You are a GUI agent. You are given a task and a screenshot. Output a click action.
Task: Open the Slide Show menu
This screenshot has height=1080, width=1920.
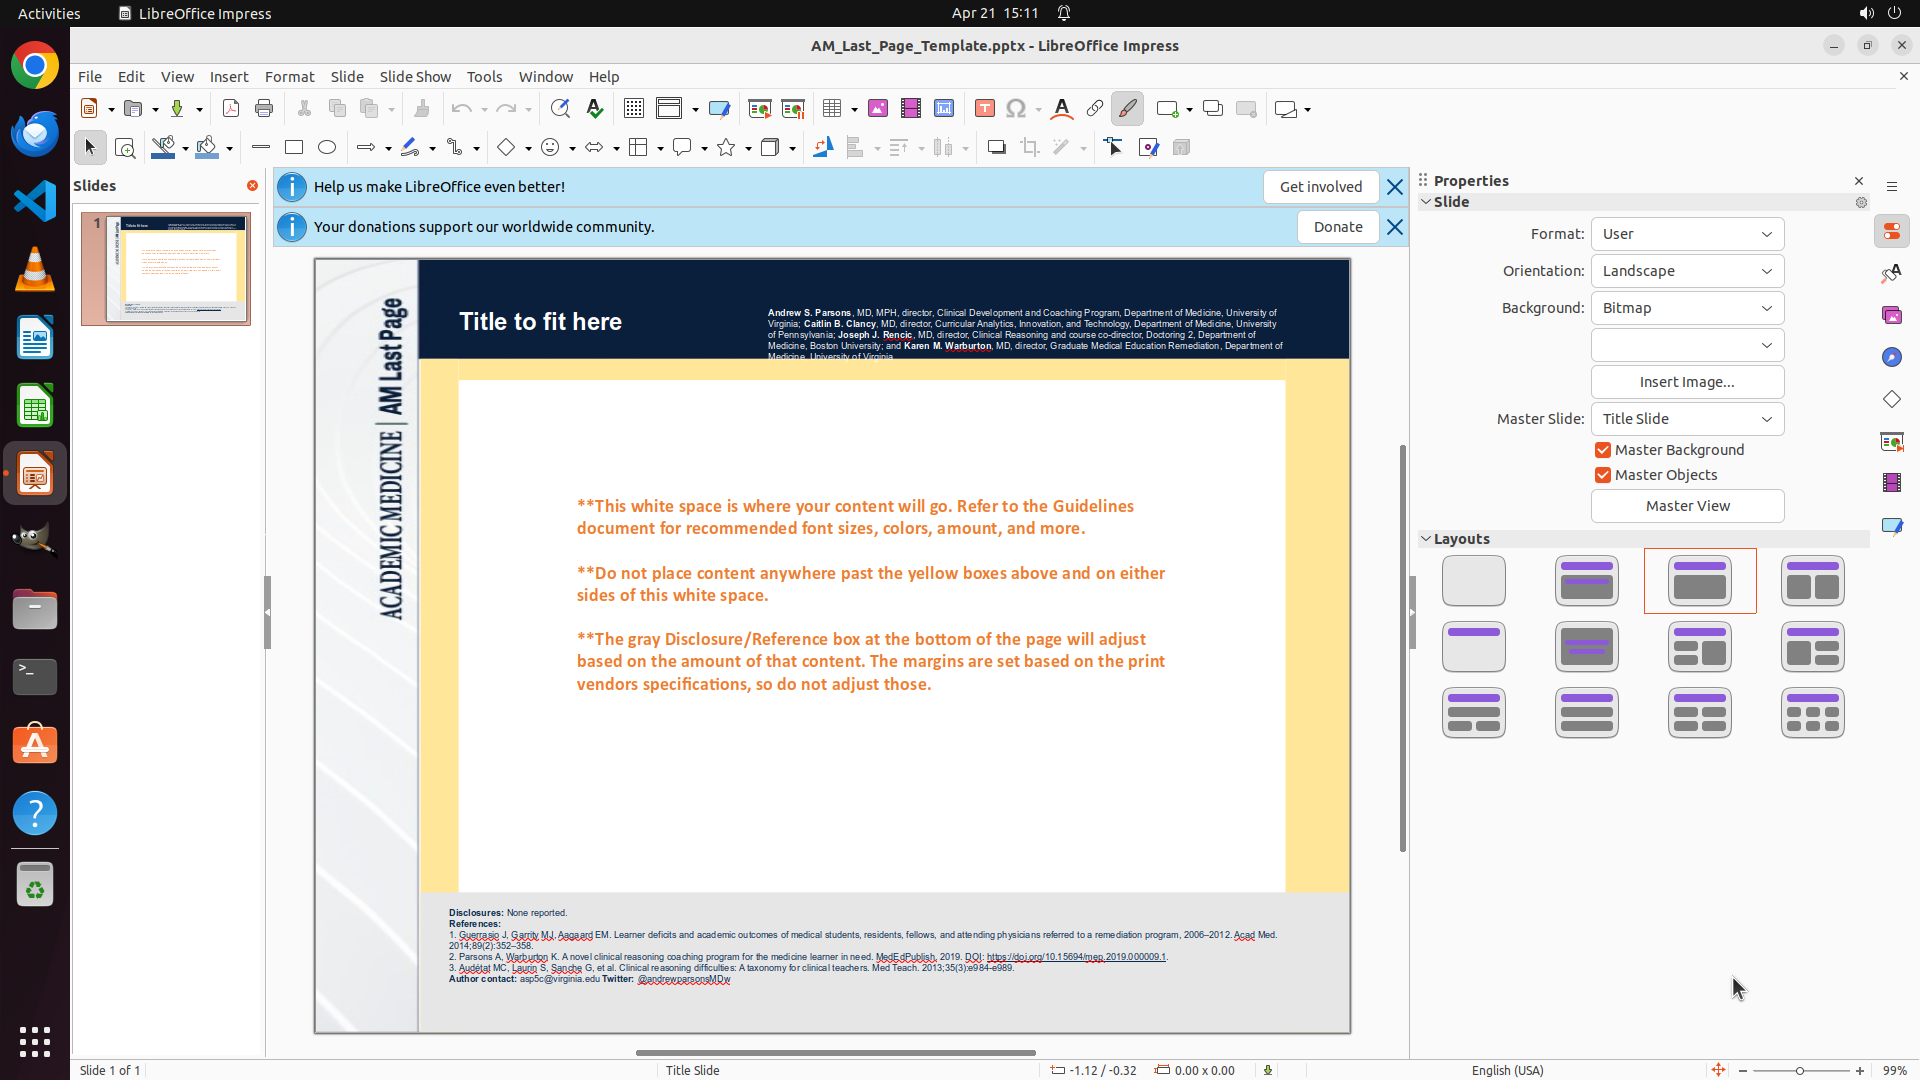[415, 77]
